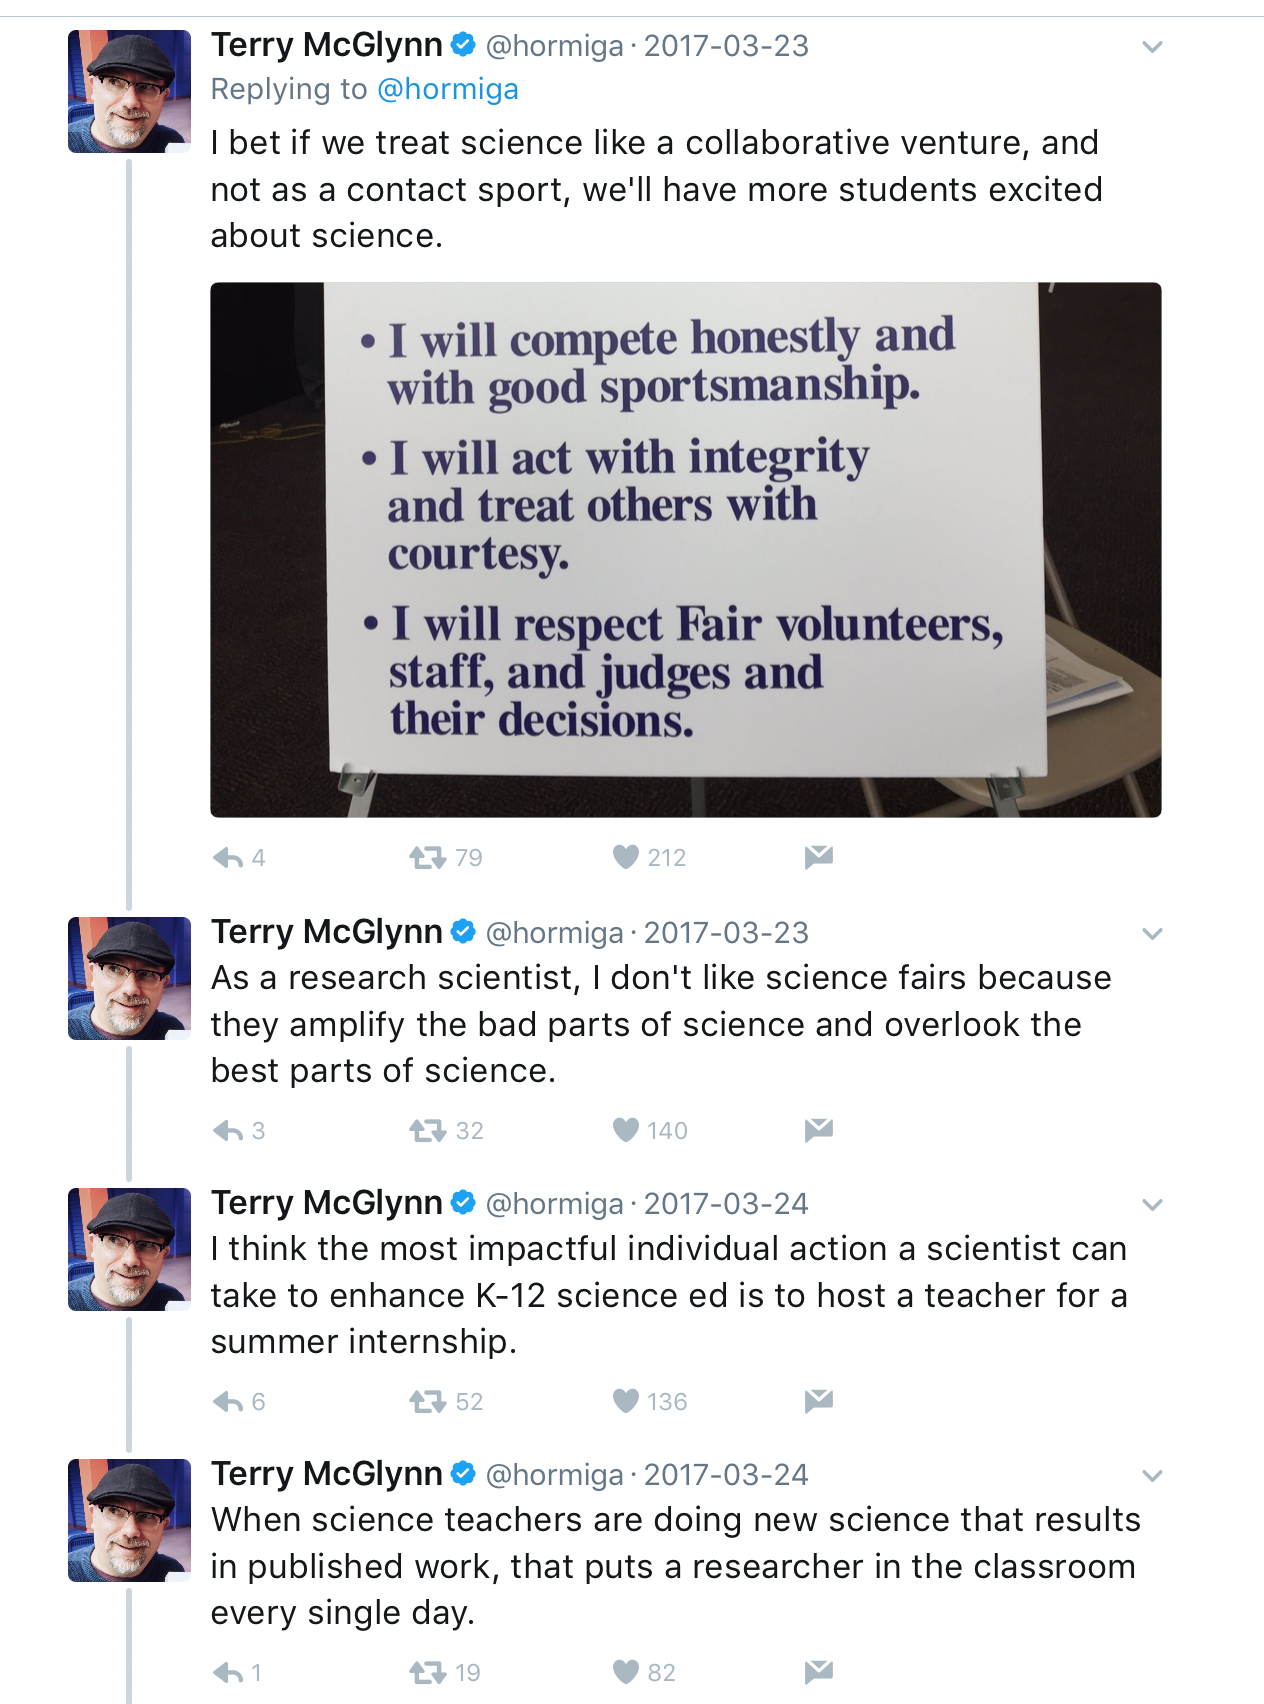1264x1704 pixels.
Task: Expand options chevron on the last tweet
Action: 1152,1476
